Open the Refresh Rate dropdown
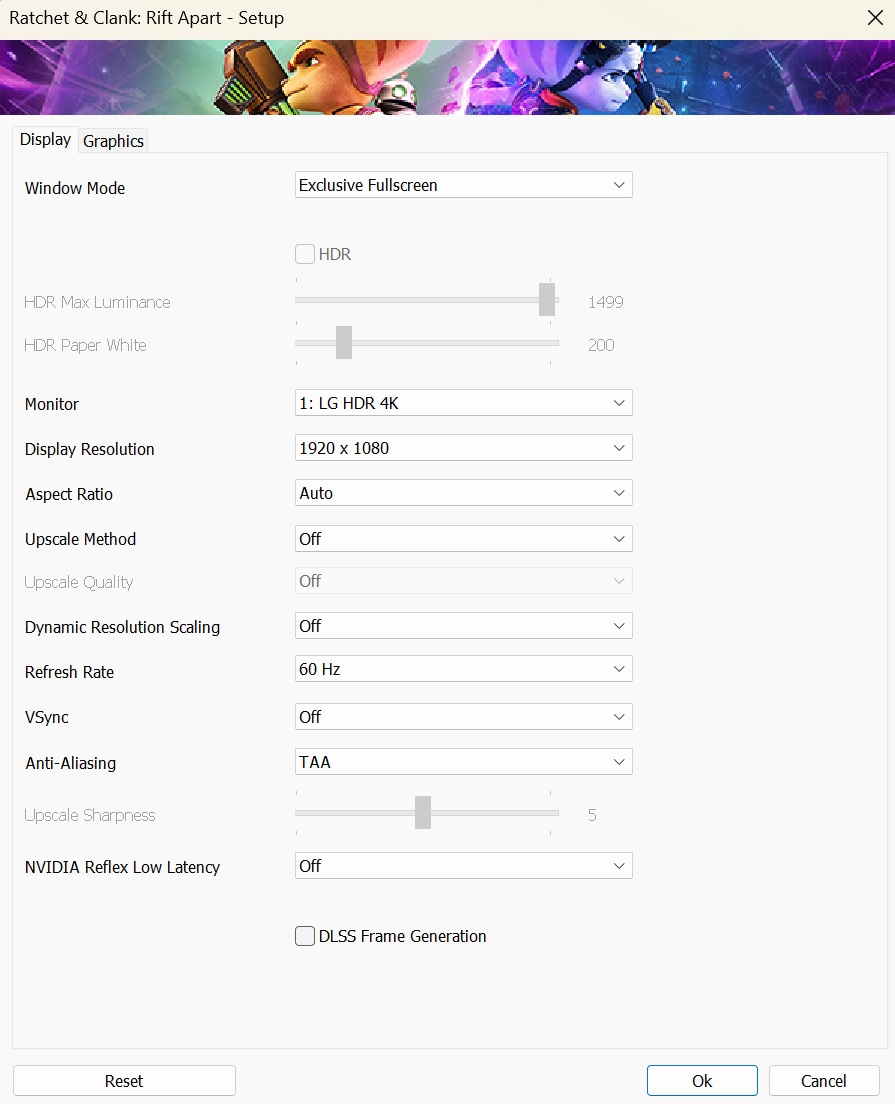Image resolution: width=895 pixels, height=1104 pixels. [463, 669]
